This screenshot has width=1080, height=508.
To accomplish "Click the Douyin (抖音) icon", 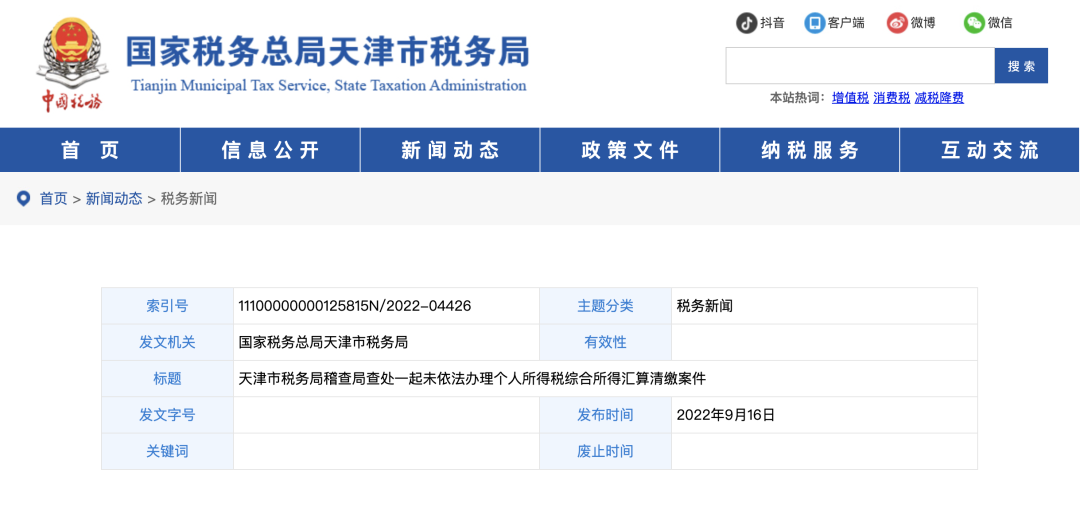I will [x=747, y=22].
